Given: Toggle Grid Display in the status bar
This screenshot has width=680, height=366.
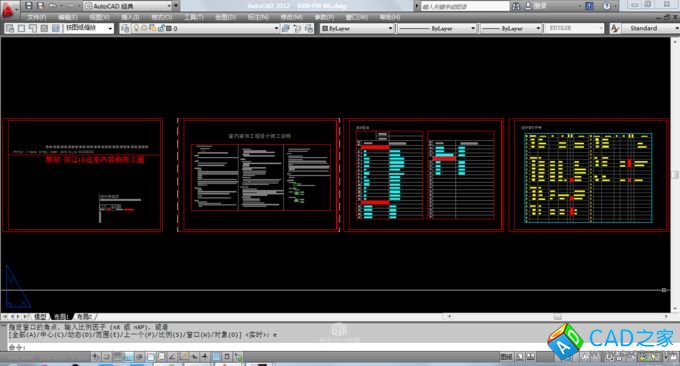Looking at the screenshot, I should click(x=118, y=356).
